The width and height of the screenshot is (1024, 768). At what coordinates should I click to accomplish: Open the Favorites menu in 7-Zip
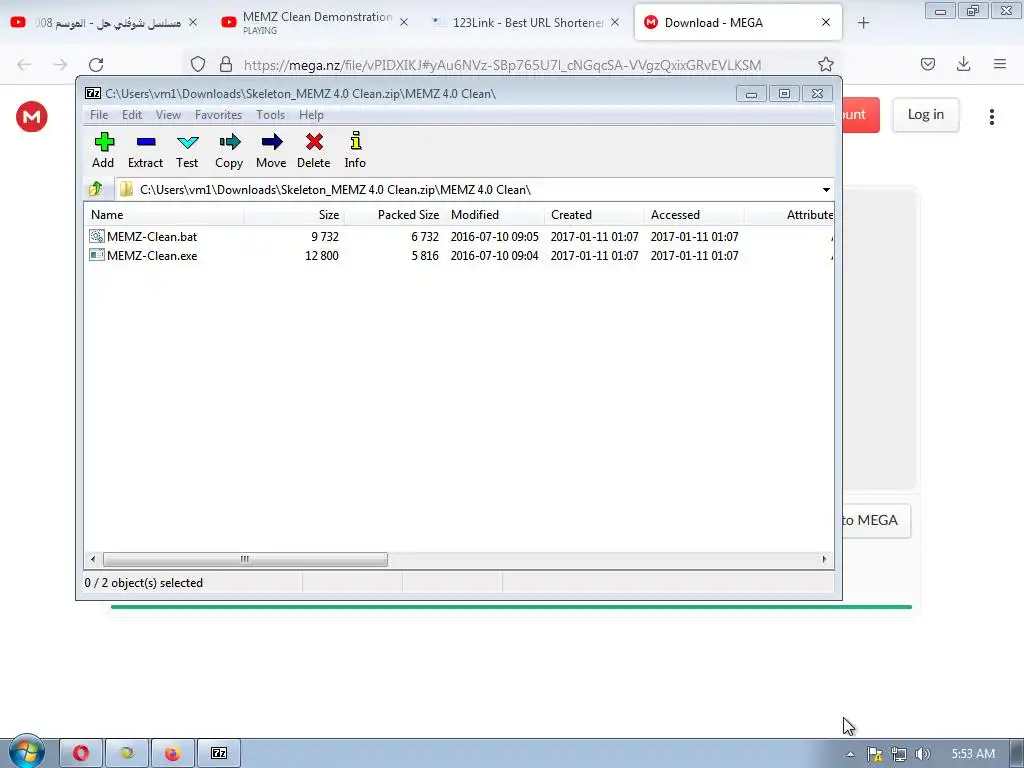tap(219, 115)
